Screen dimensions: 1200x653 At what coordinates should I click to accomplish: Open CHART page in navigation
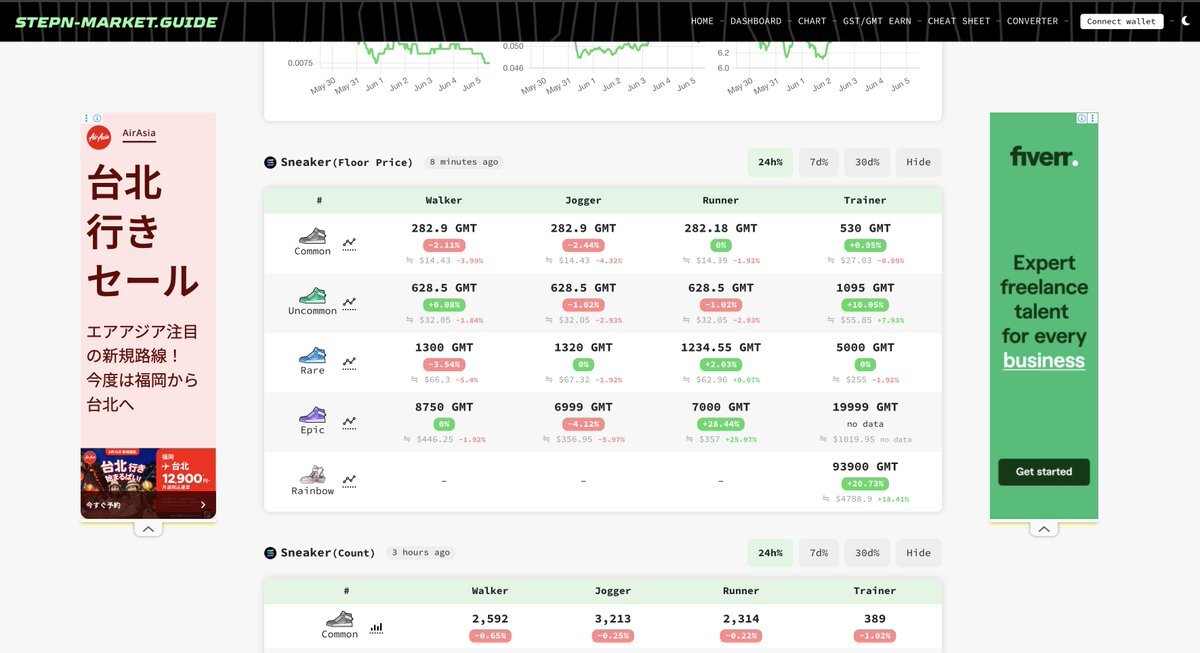point(812,21)
